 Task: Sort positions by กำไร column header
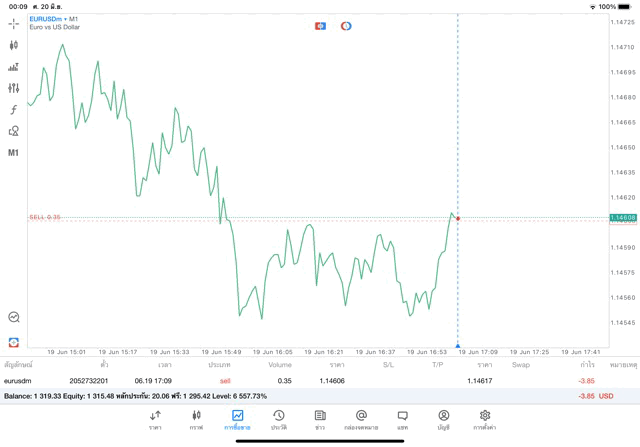coord(588,365)
